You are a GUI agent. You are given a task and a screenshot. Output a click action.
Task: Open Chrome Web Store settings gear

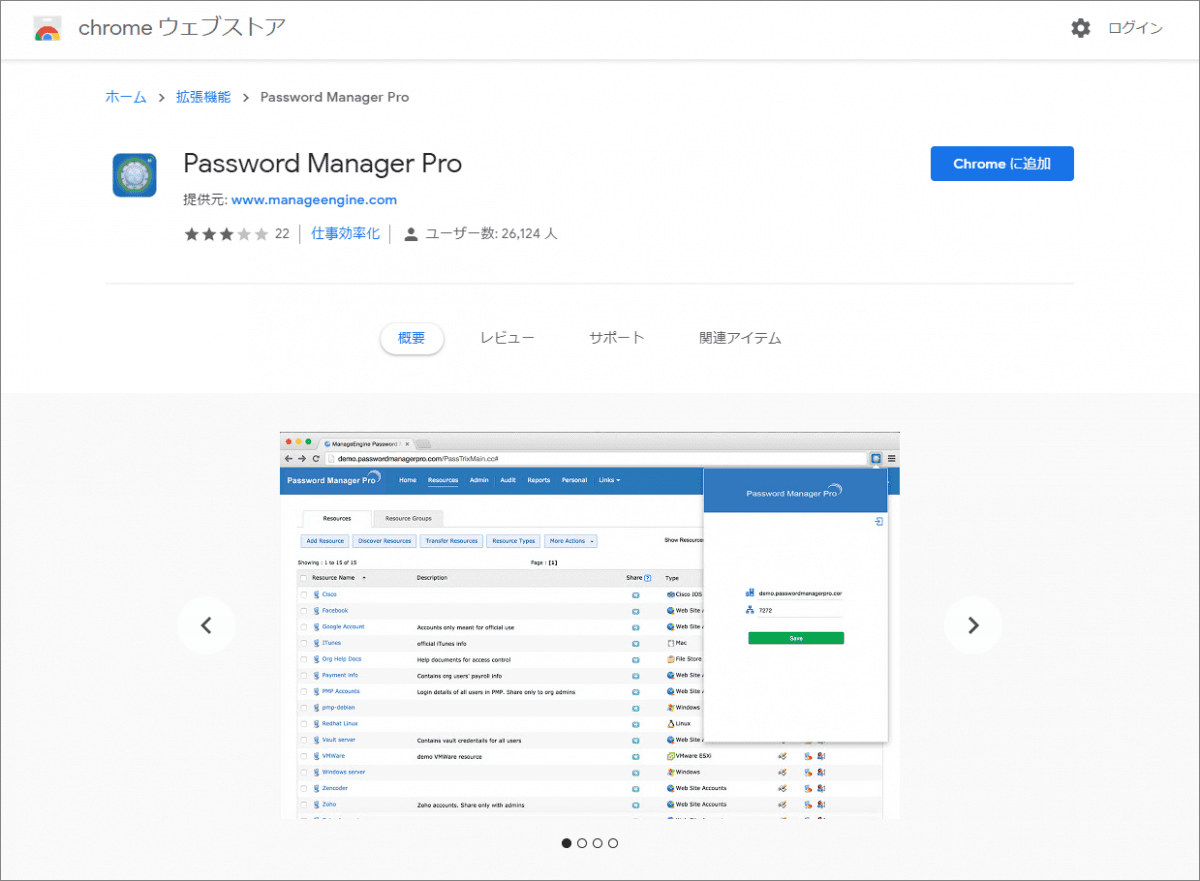pyautogui.click(x=1081, y=28)
